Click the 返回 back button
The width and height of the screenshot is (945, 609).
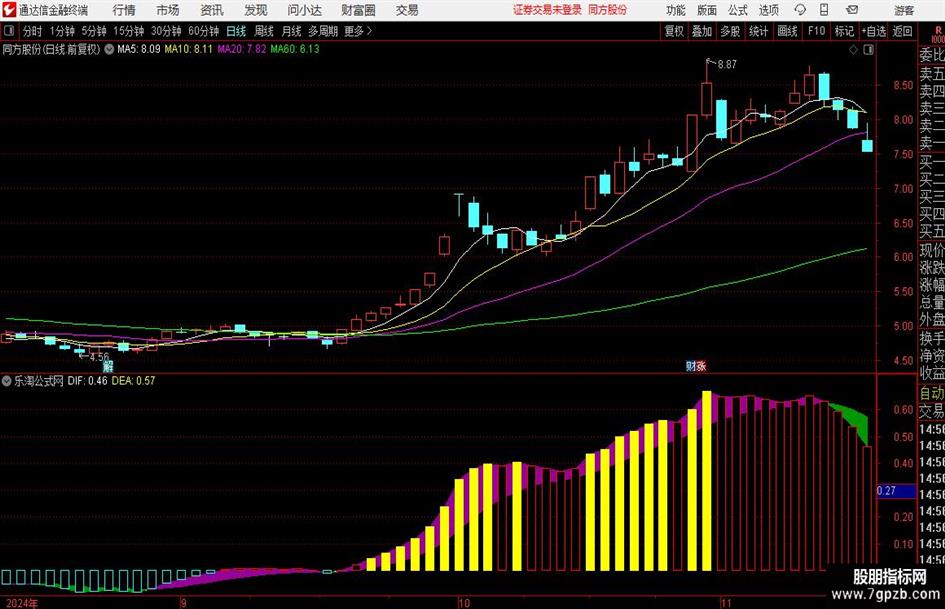(x=902, y=31)
